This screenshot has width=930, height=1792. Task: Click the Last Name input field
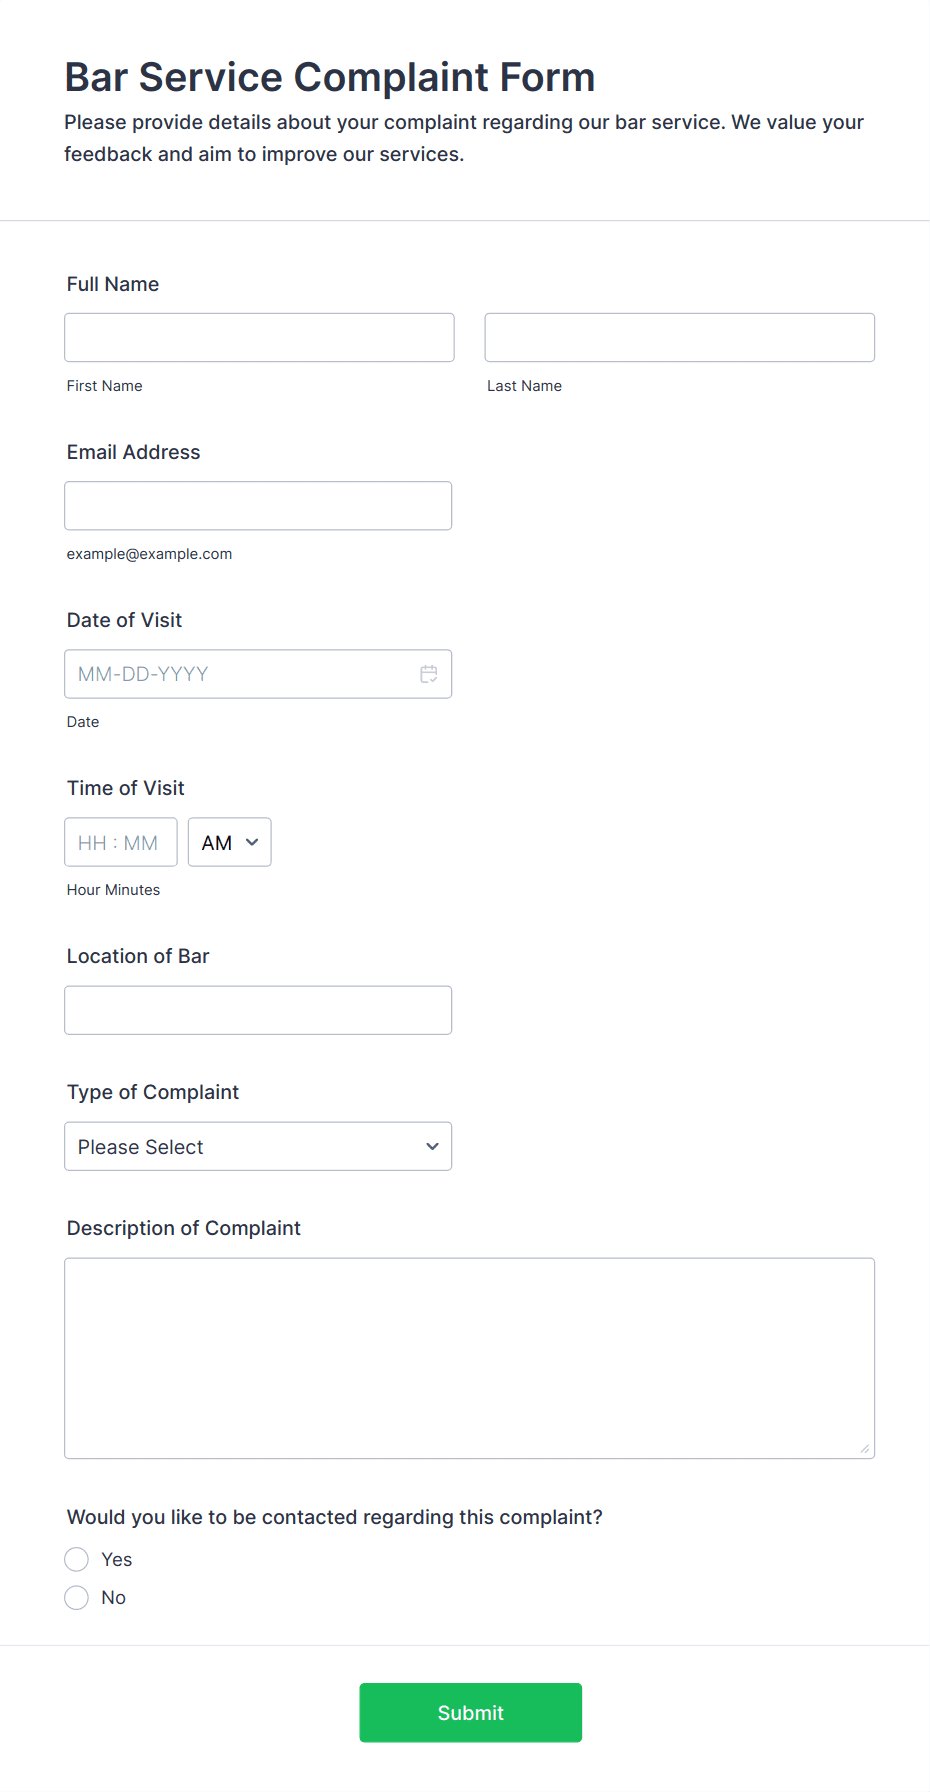click(x=679, y=337)
